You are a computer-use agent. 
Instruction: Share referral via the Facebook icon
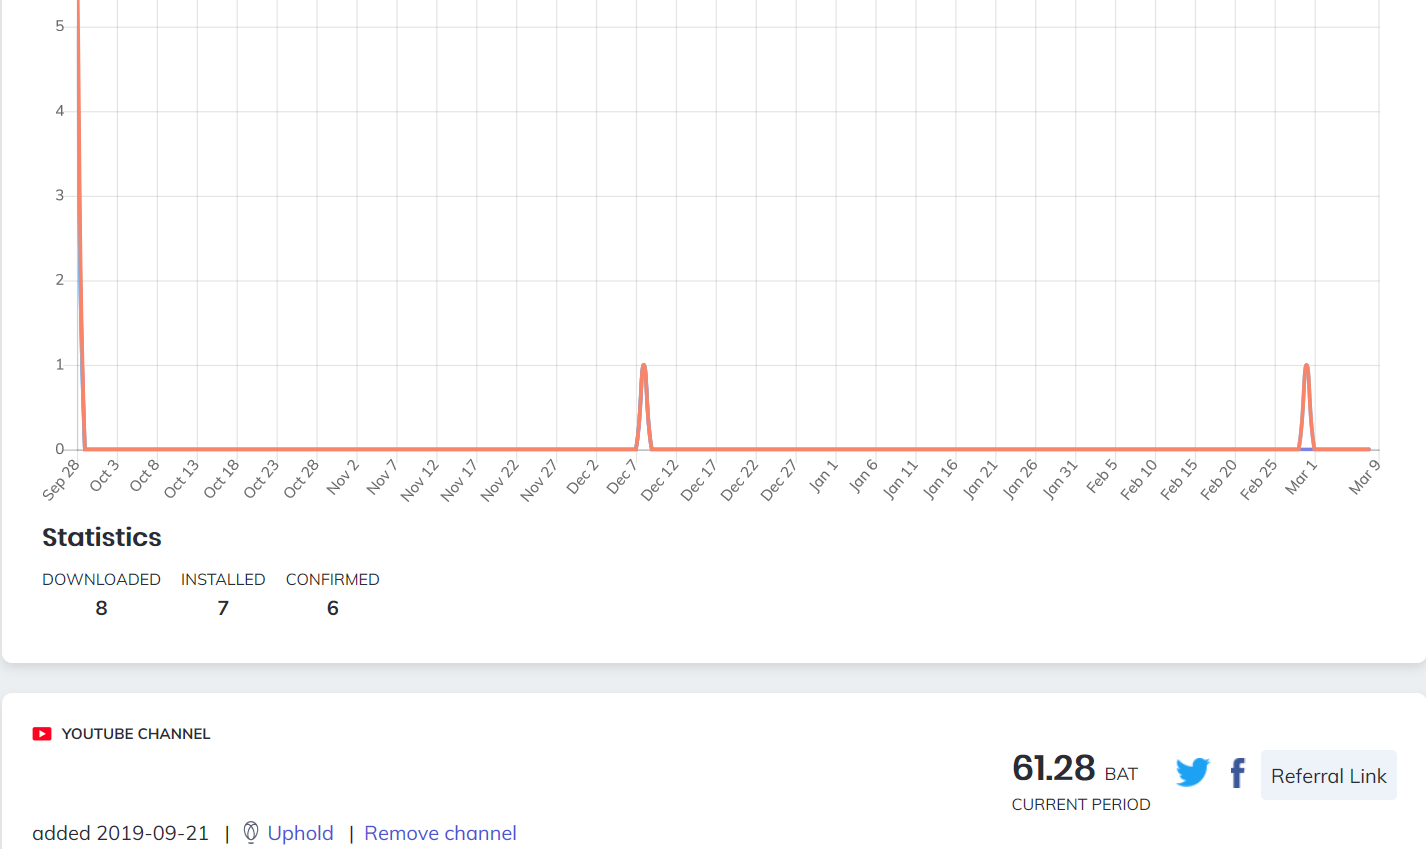click(1238, 773)
